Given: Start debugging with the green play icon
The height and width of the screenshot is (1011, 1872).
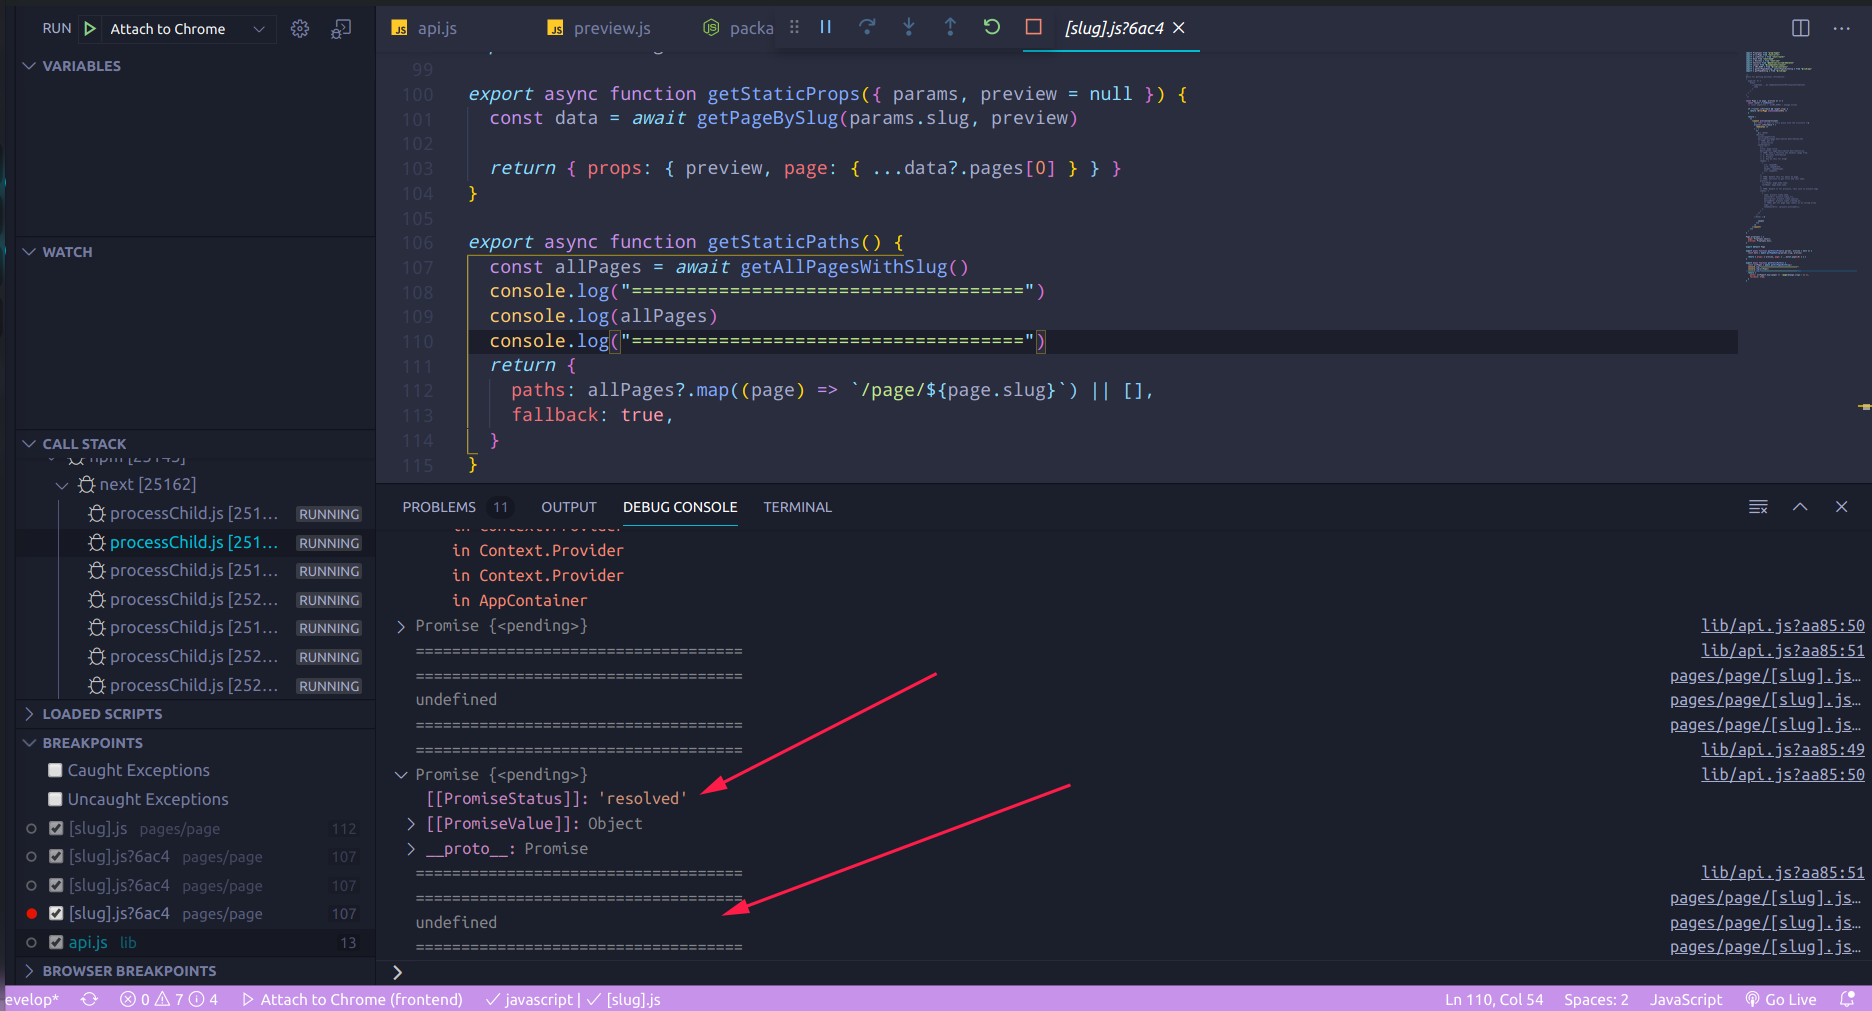Looking at the screenshot, I should point(90,29).
